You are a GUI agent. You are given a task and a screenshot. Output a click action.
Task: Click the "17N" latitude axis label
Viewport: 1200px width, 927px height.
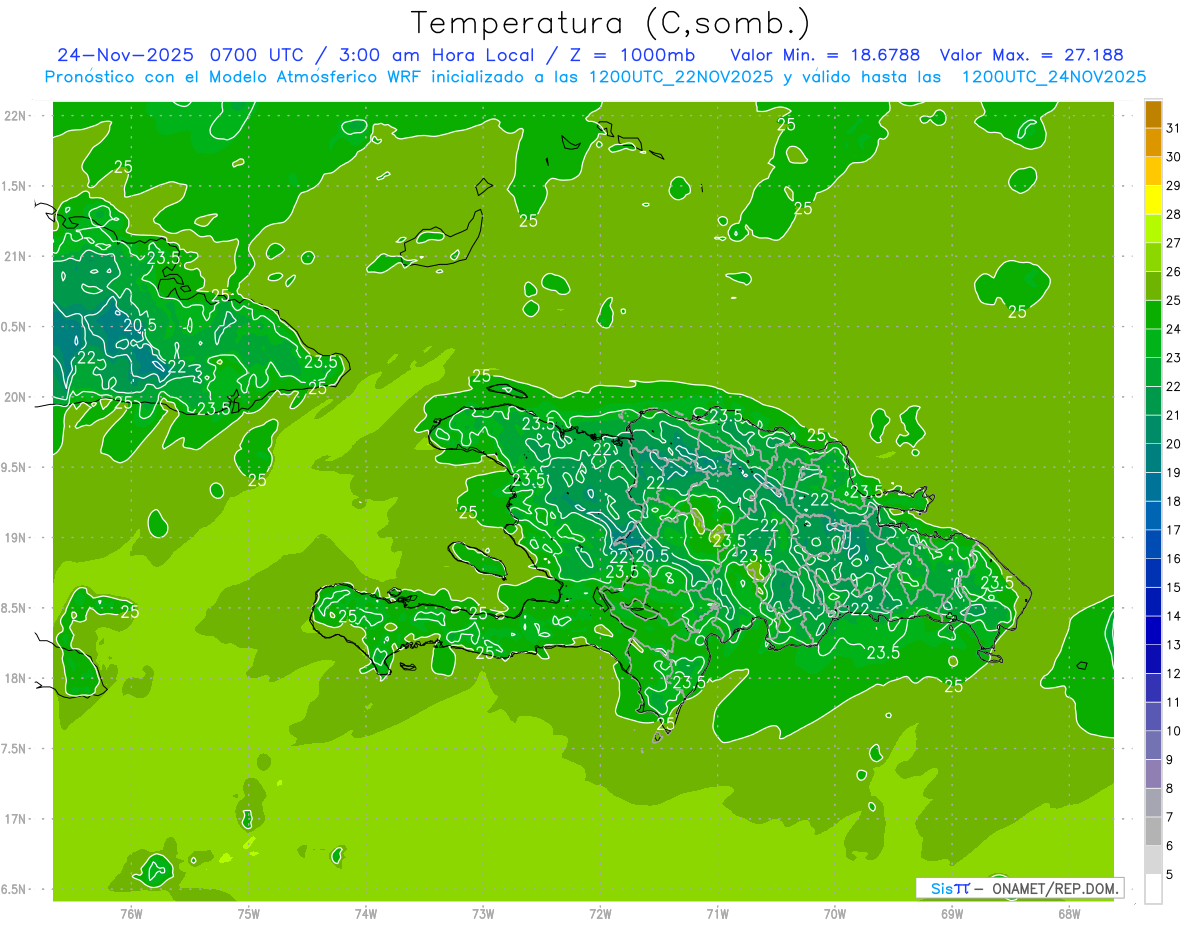point(16,819)
